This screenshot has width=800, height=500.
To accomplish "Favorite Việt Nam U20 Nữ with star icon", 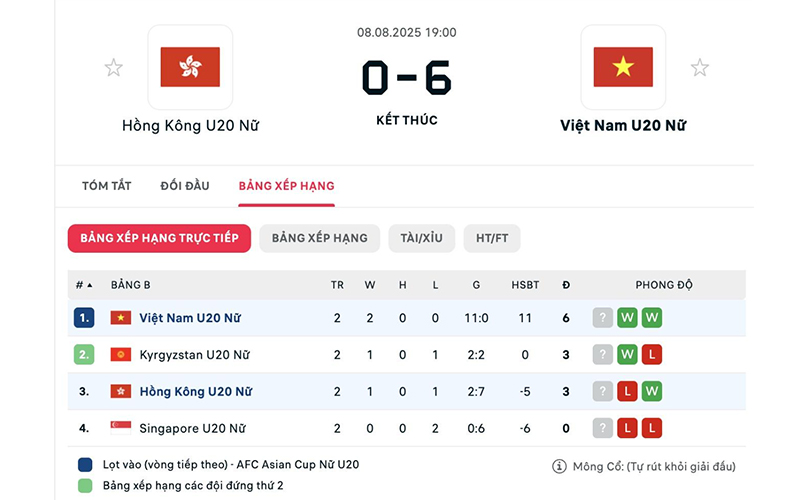I will coord(699,67).
